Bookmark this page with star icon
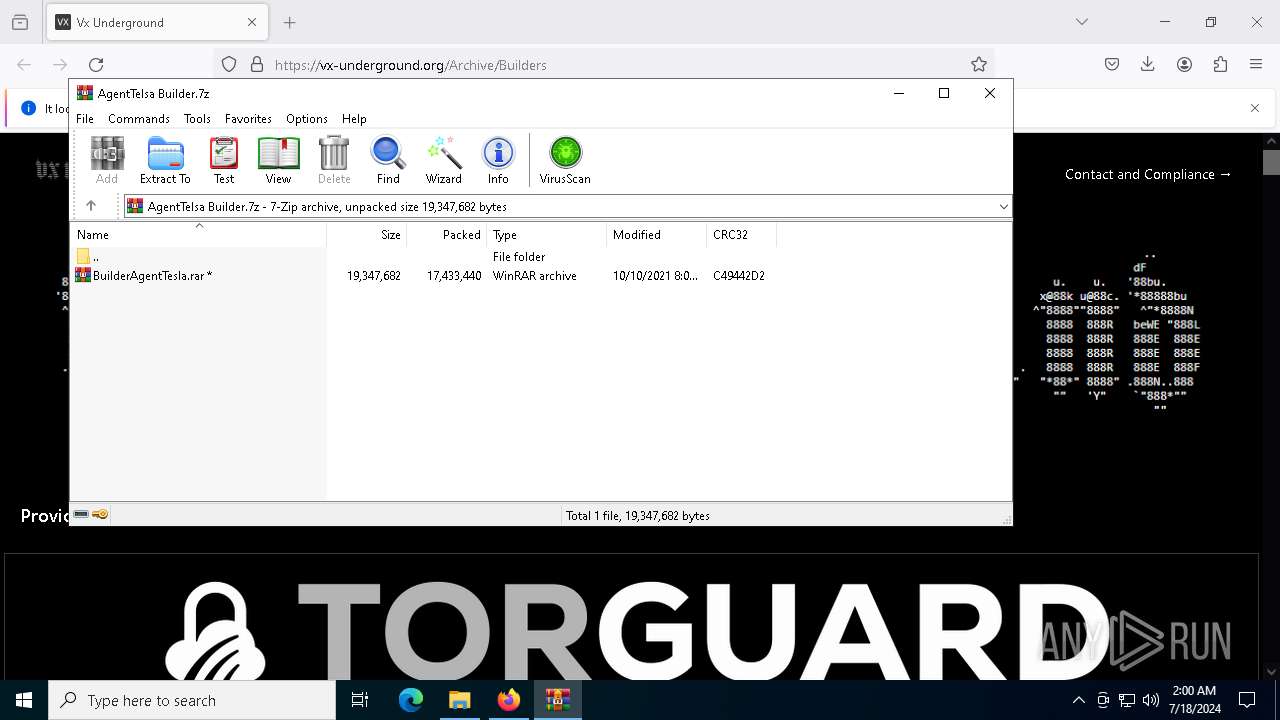 pyautogui.click(x=979, y=64)
